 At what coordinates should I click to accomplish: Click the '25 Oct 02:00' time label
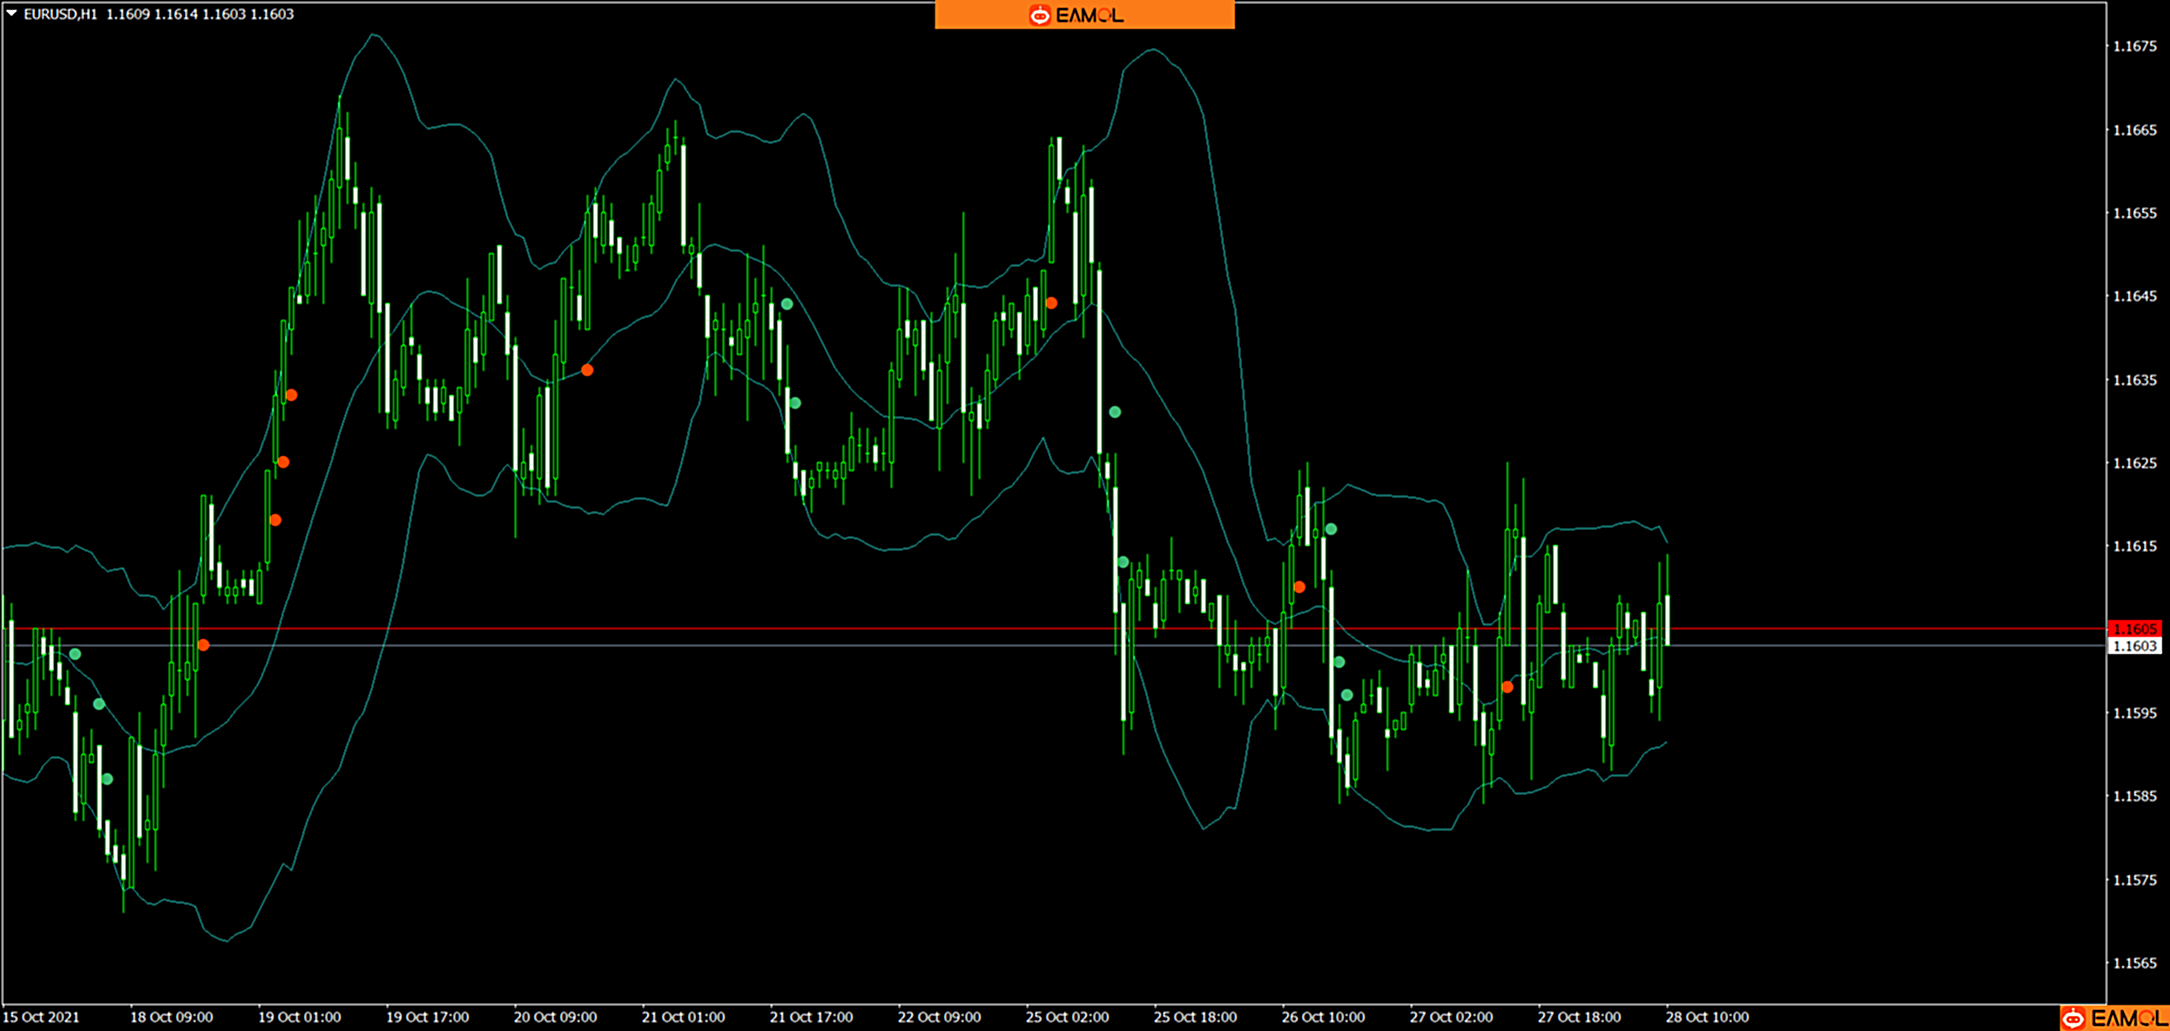point(1067,1017)
